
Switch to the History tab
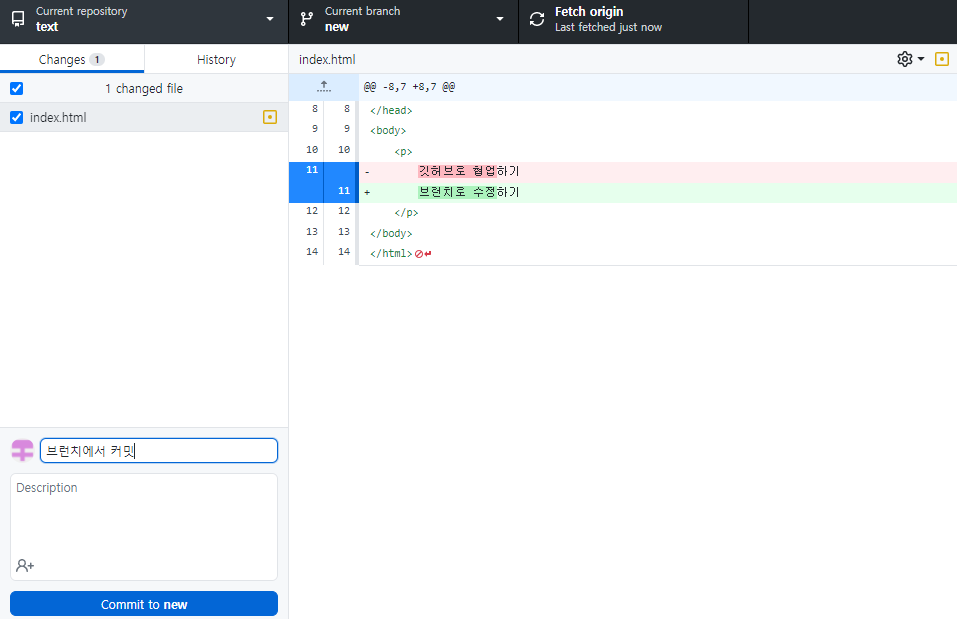(216, 59)
